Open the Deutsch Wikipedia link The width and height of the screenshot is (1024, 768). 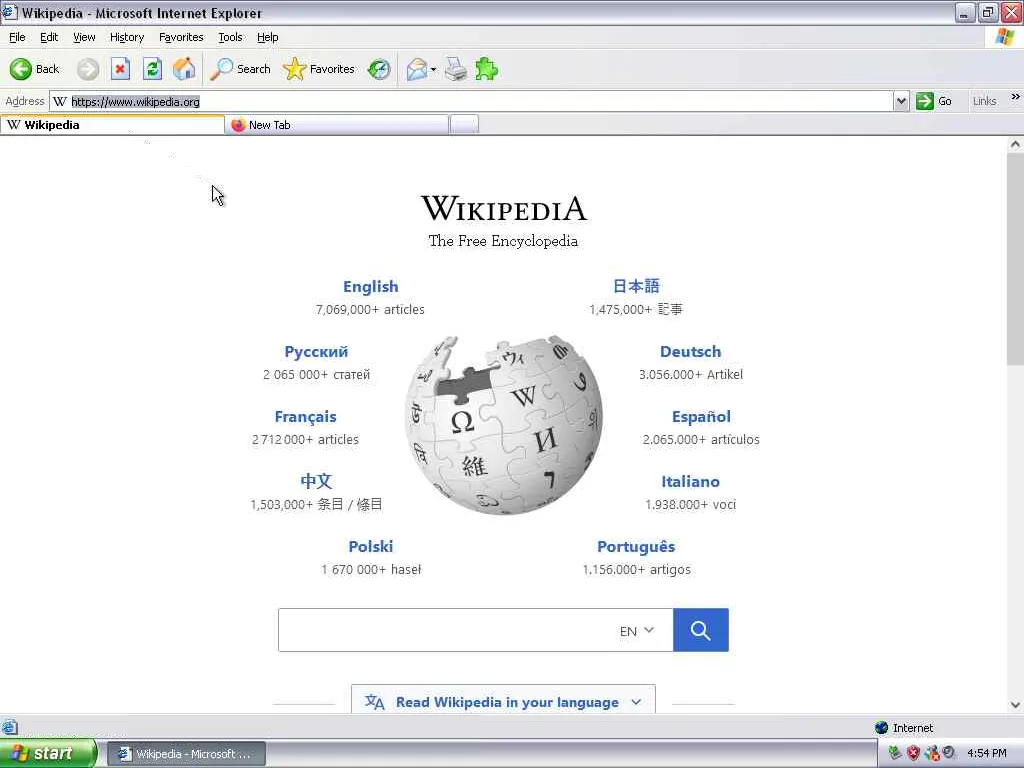coord(690,351)
